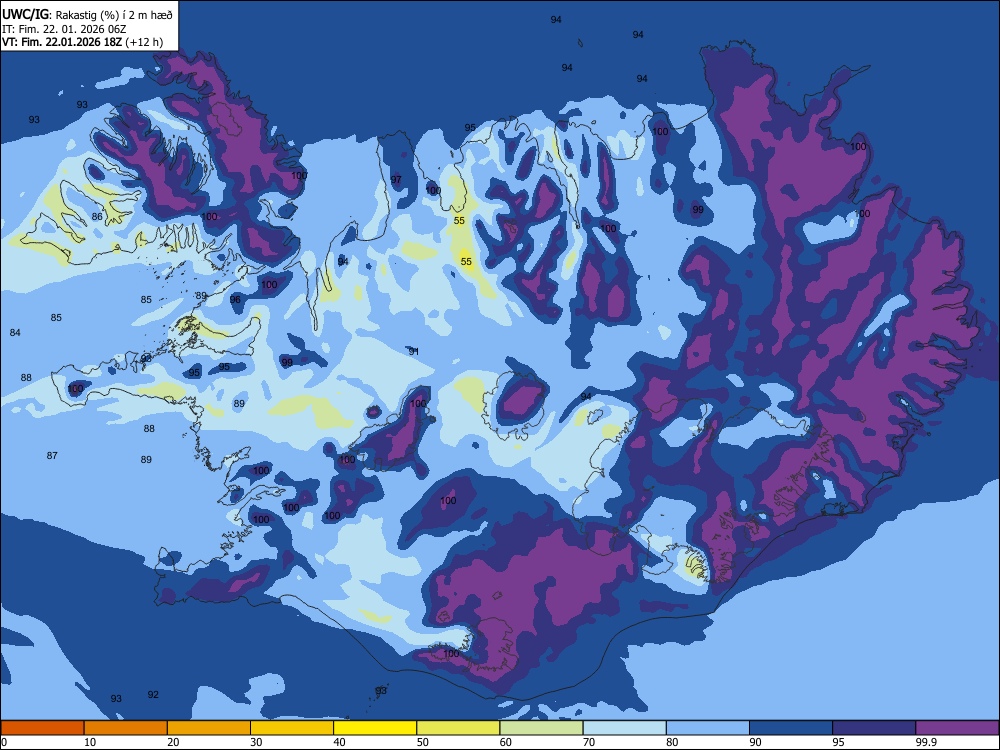1000x750 pixels.
Task: Click the '99.9' legend scale label
Action: click(x=926, y=742)
